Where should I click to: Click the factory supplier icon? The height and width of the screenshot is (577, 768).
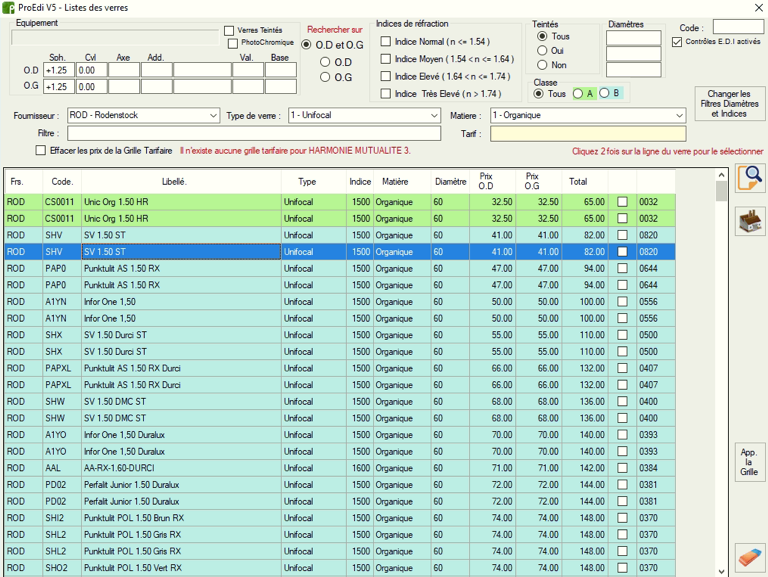click(750, 221)
